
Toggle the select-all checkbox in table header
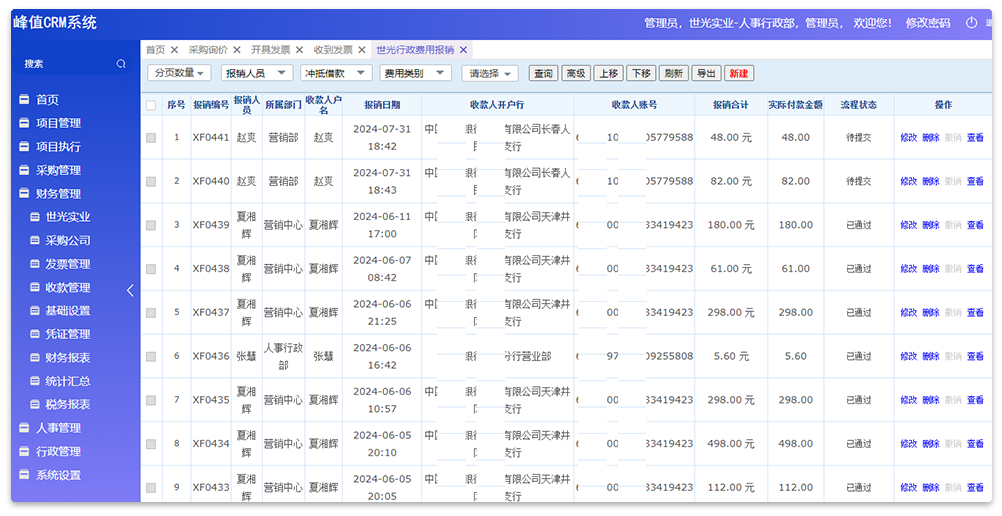pos(151,105)
